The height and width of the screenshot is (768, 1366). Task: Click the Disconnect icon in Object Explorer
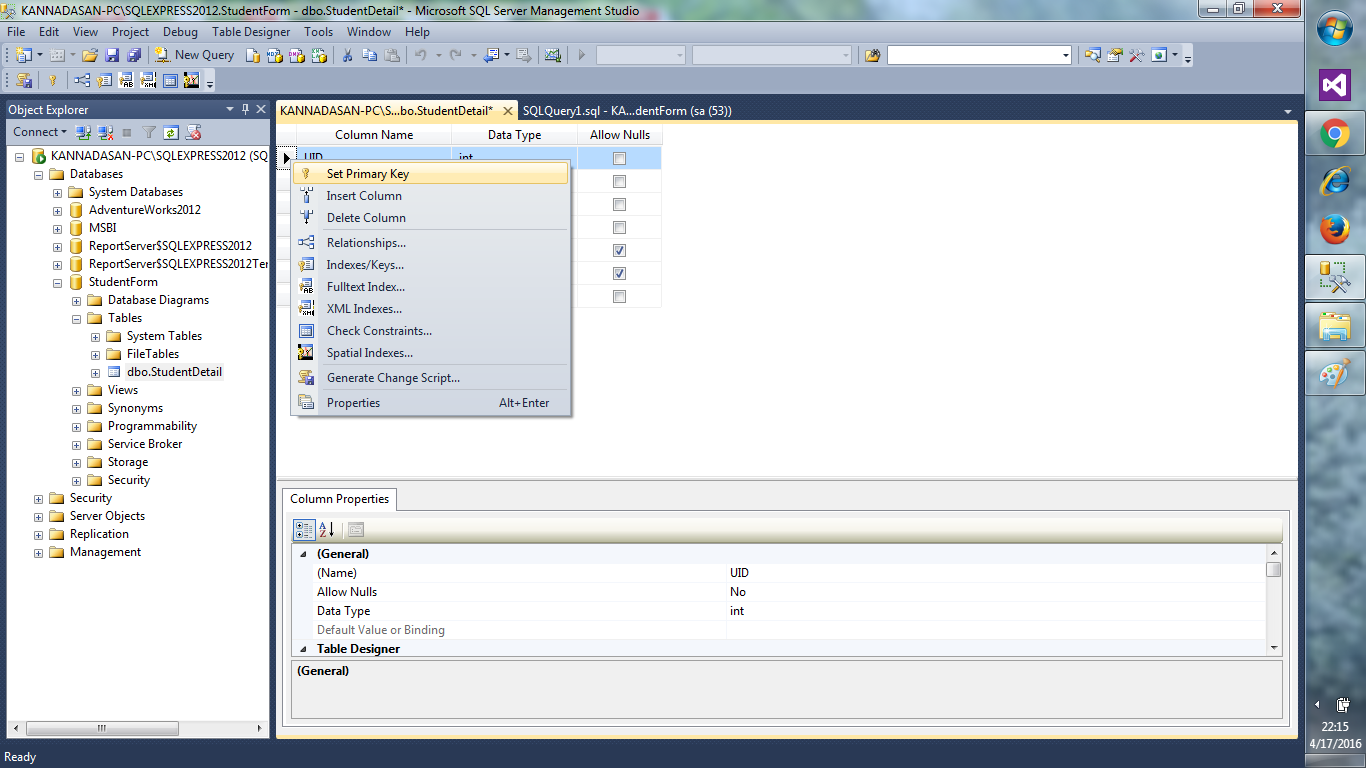tap(103, 131)
